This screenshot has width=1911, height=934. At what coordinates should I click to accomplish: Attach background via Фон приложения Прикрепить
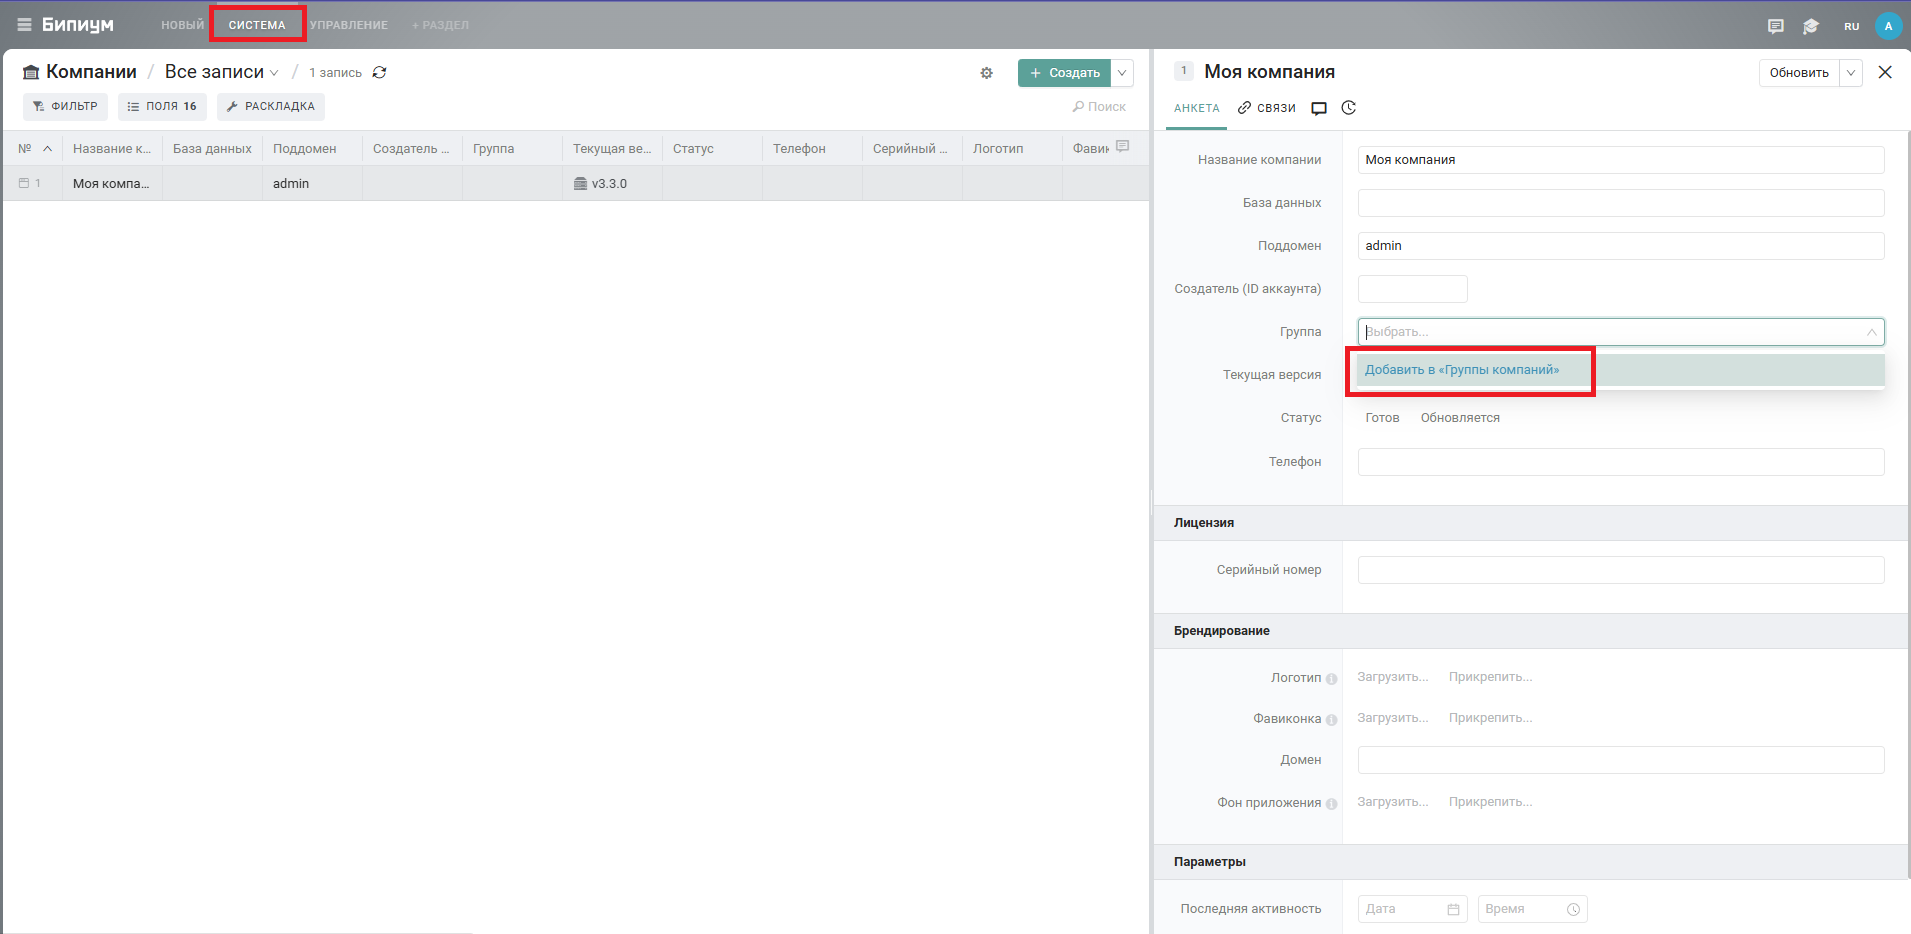(1490, 802)
